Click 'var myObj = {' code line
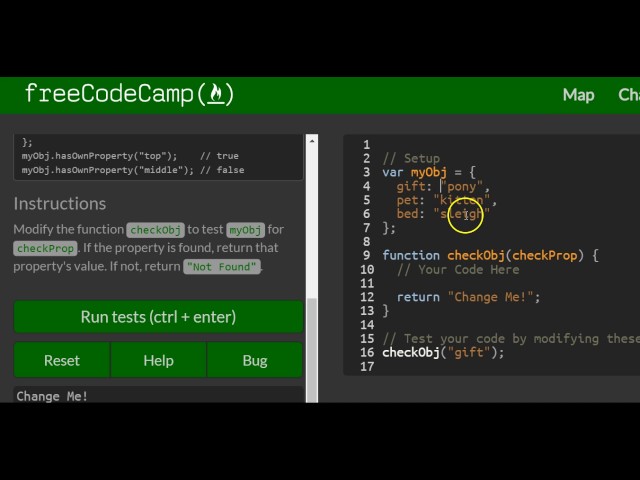 coord(429,172)
